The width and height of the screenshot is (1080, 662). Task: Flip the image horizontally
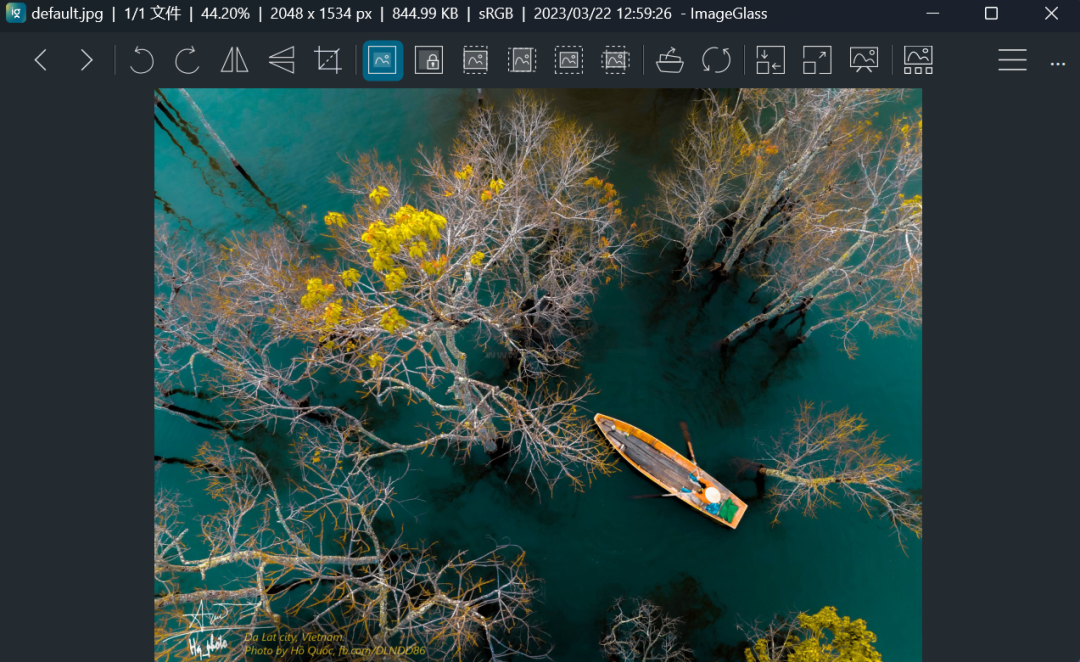point(234,60)
